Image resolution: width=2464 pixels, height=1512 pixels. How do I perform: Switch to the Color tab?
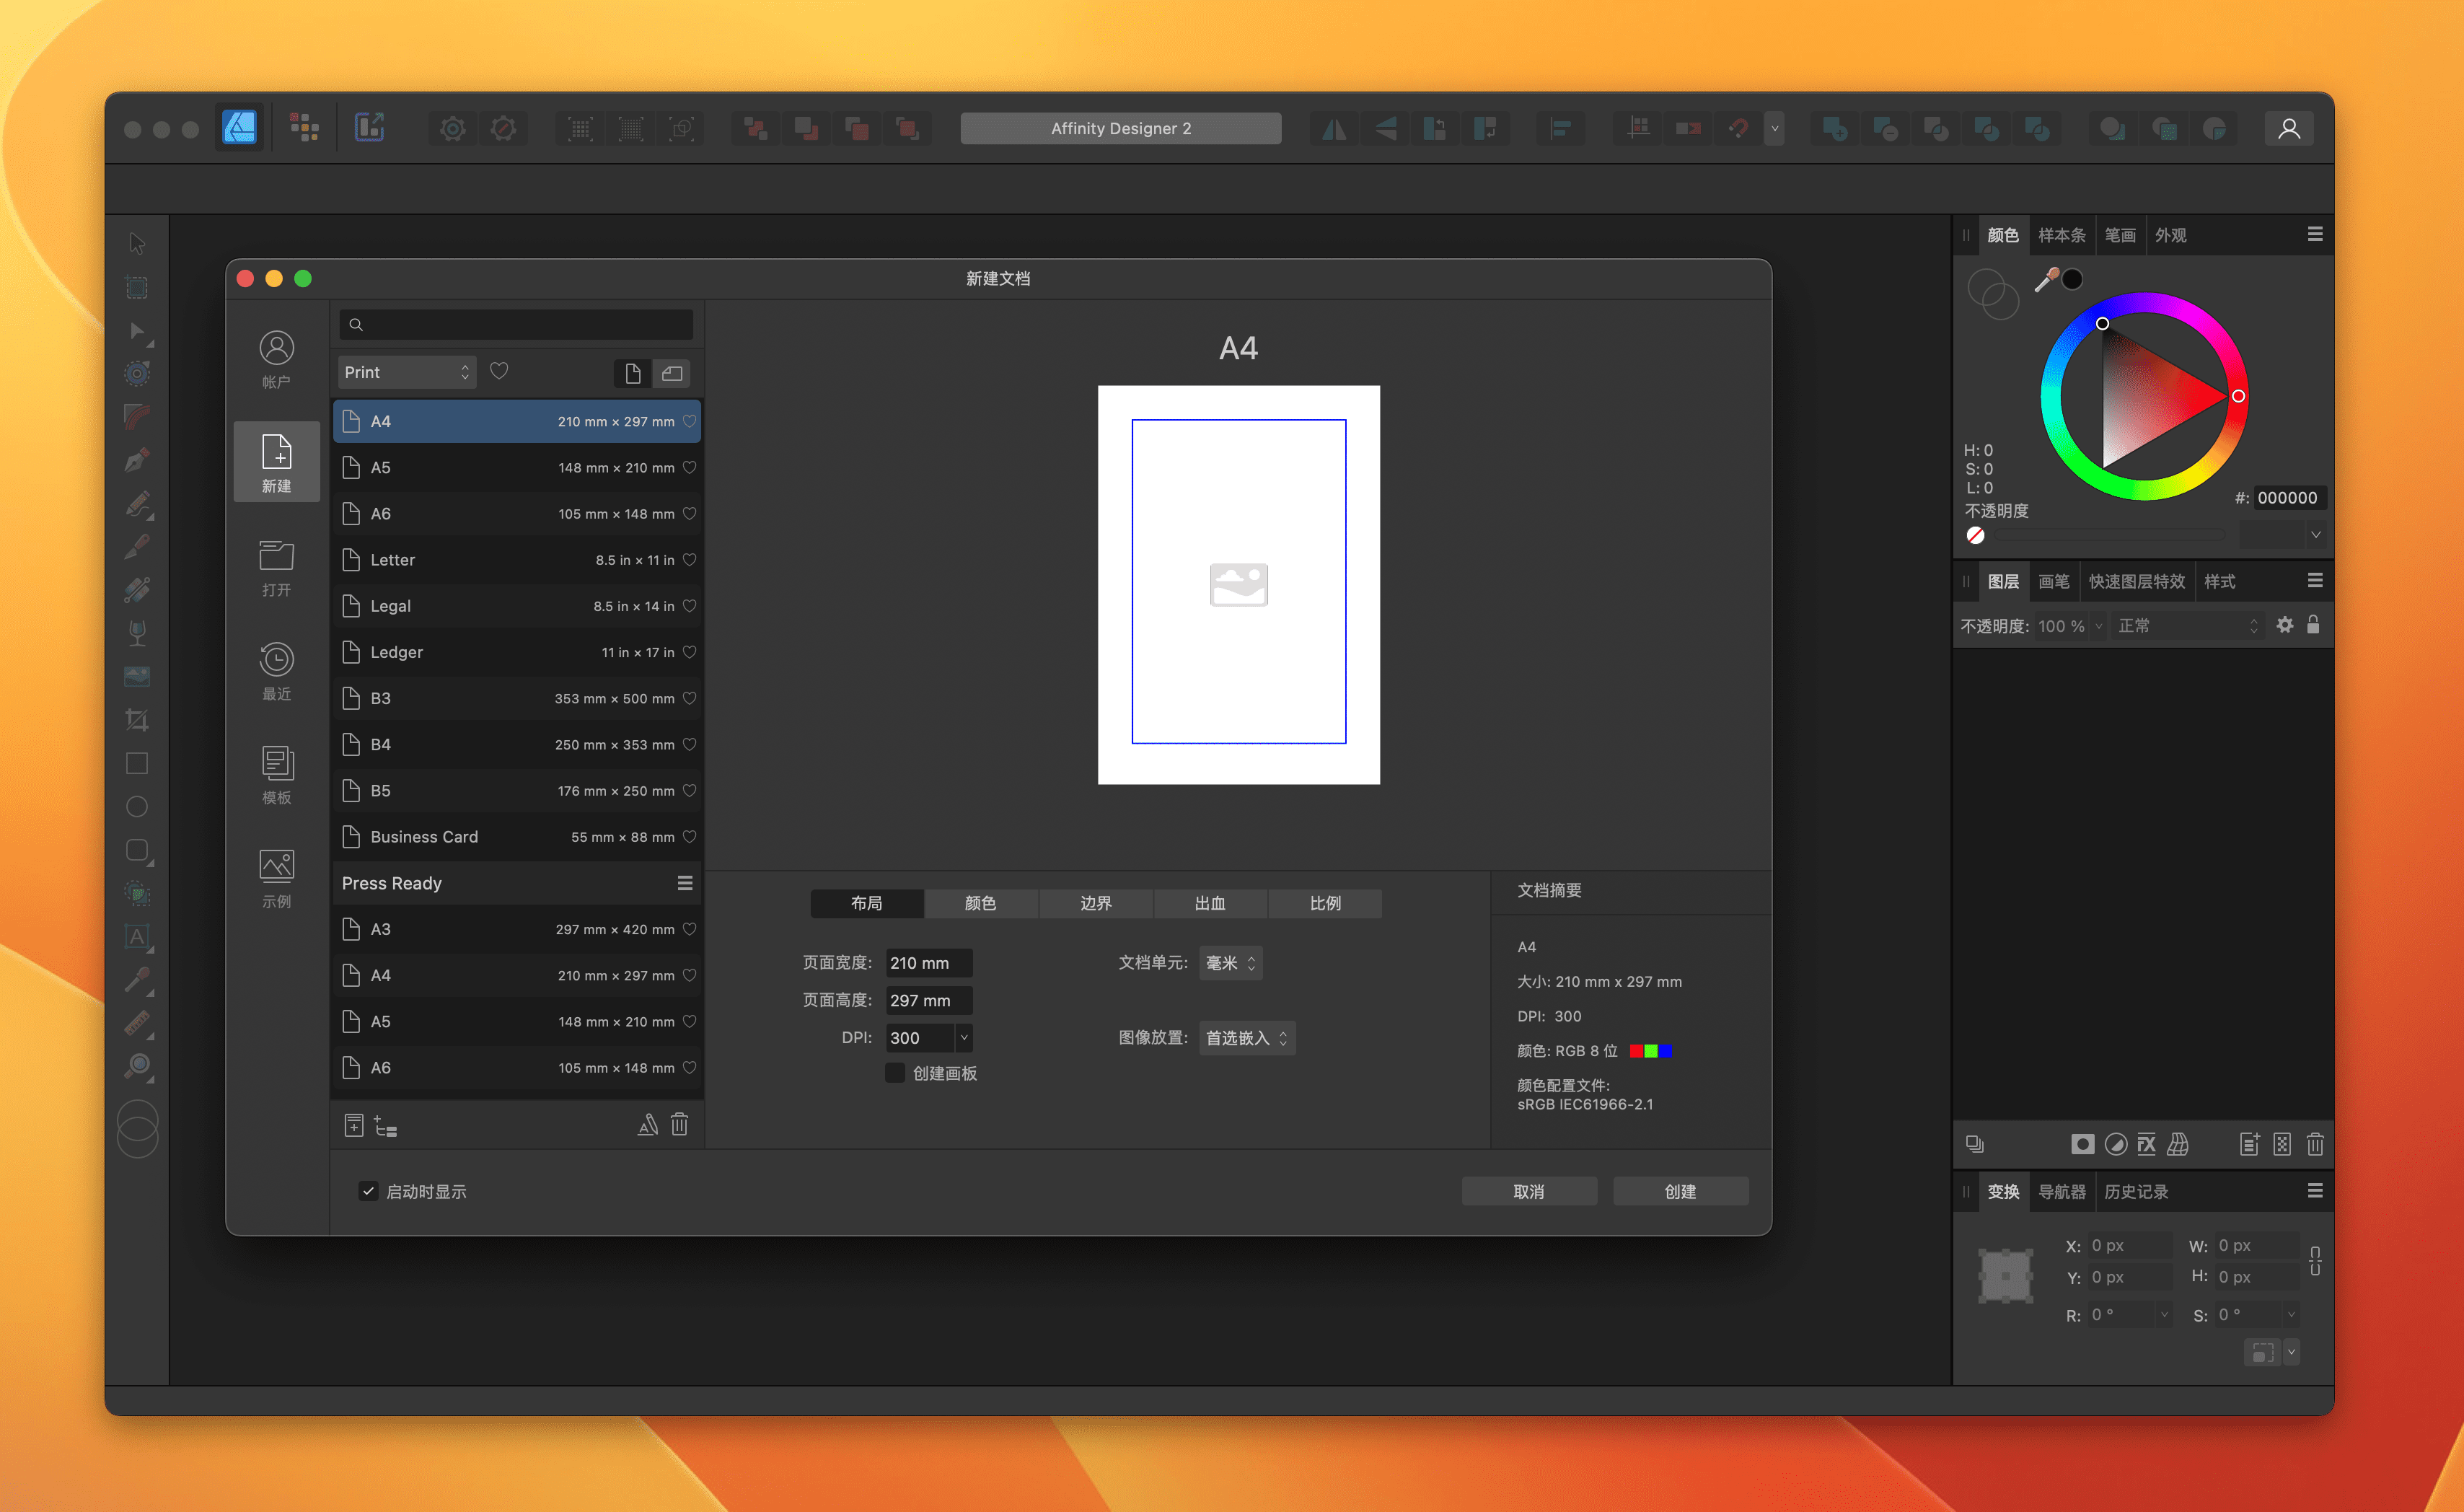pyautogui.click(x=980, y=903)
